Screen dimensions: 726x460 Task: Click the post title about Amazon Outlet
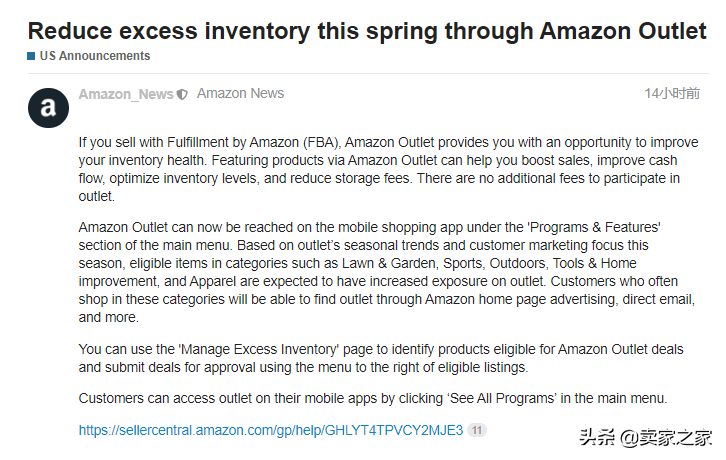(367, 31)
